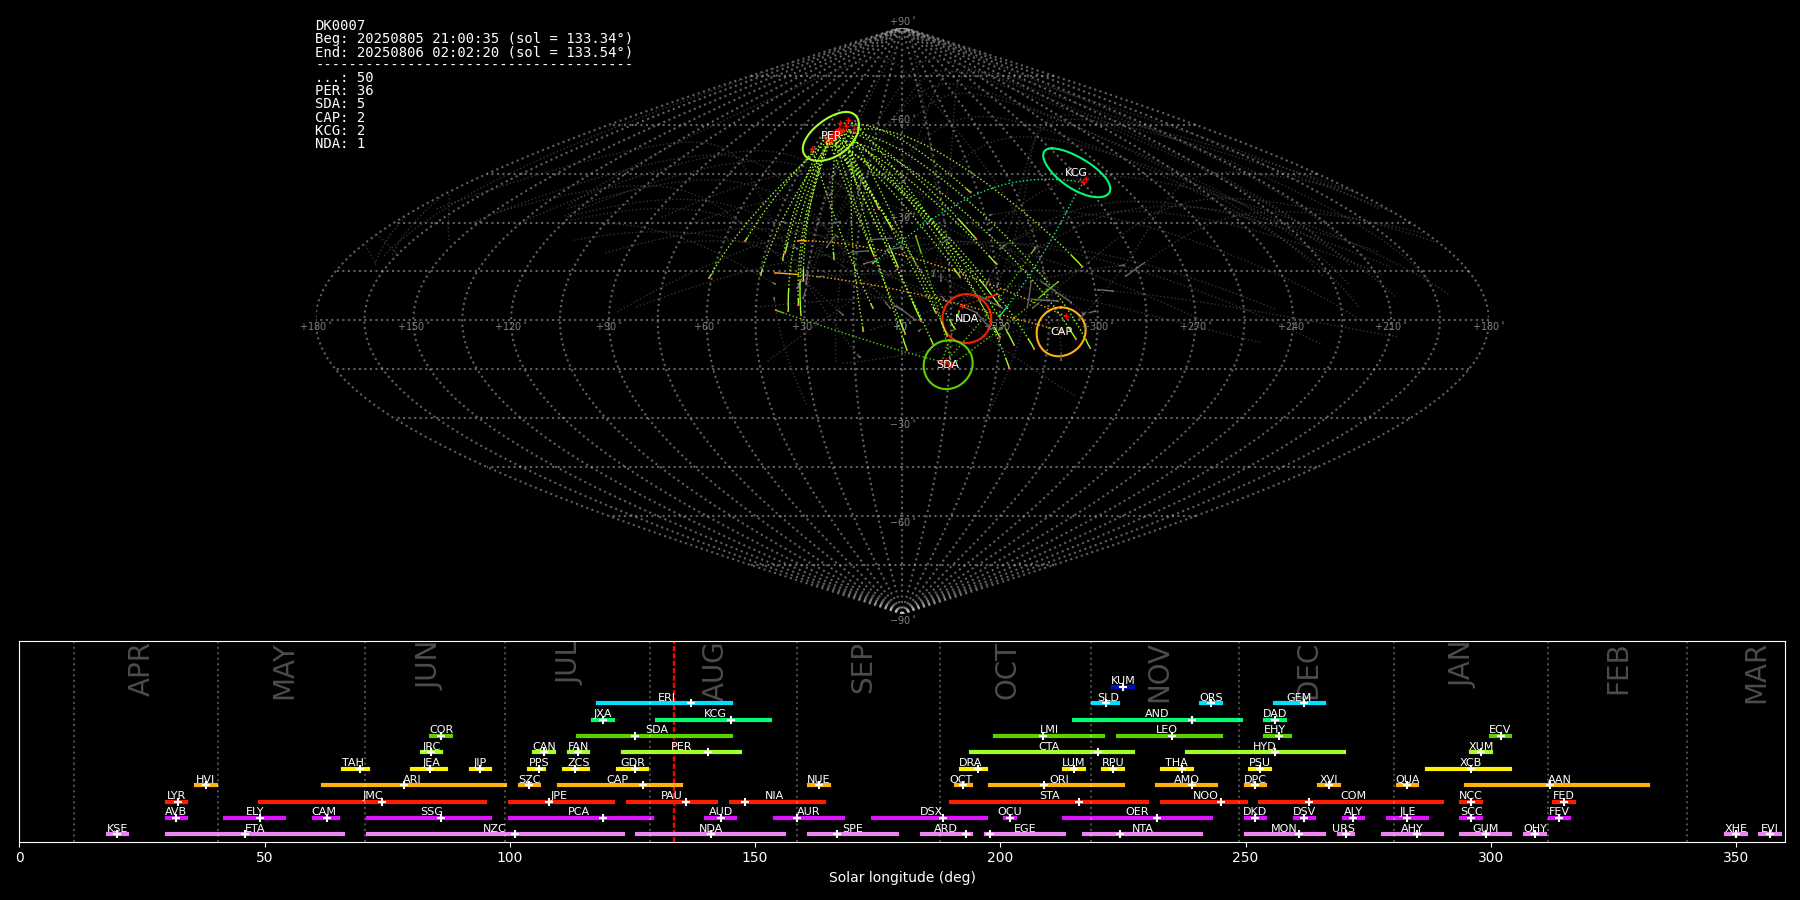Screen dimensions: 1800x900
Task: Click the AUG month label in timeline
Action: pos(713,671)
